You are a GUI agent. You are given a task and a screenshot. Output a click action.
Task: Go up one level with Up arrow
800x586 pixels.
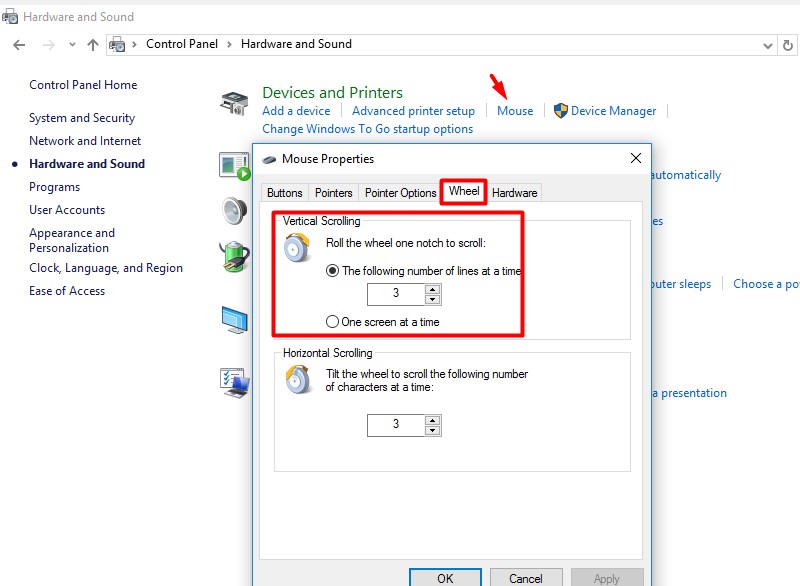coord(93,45)
